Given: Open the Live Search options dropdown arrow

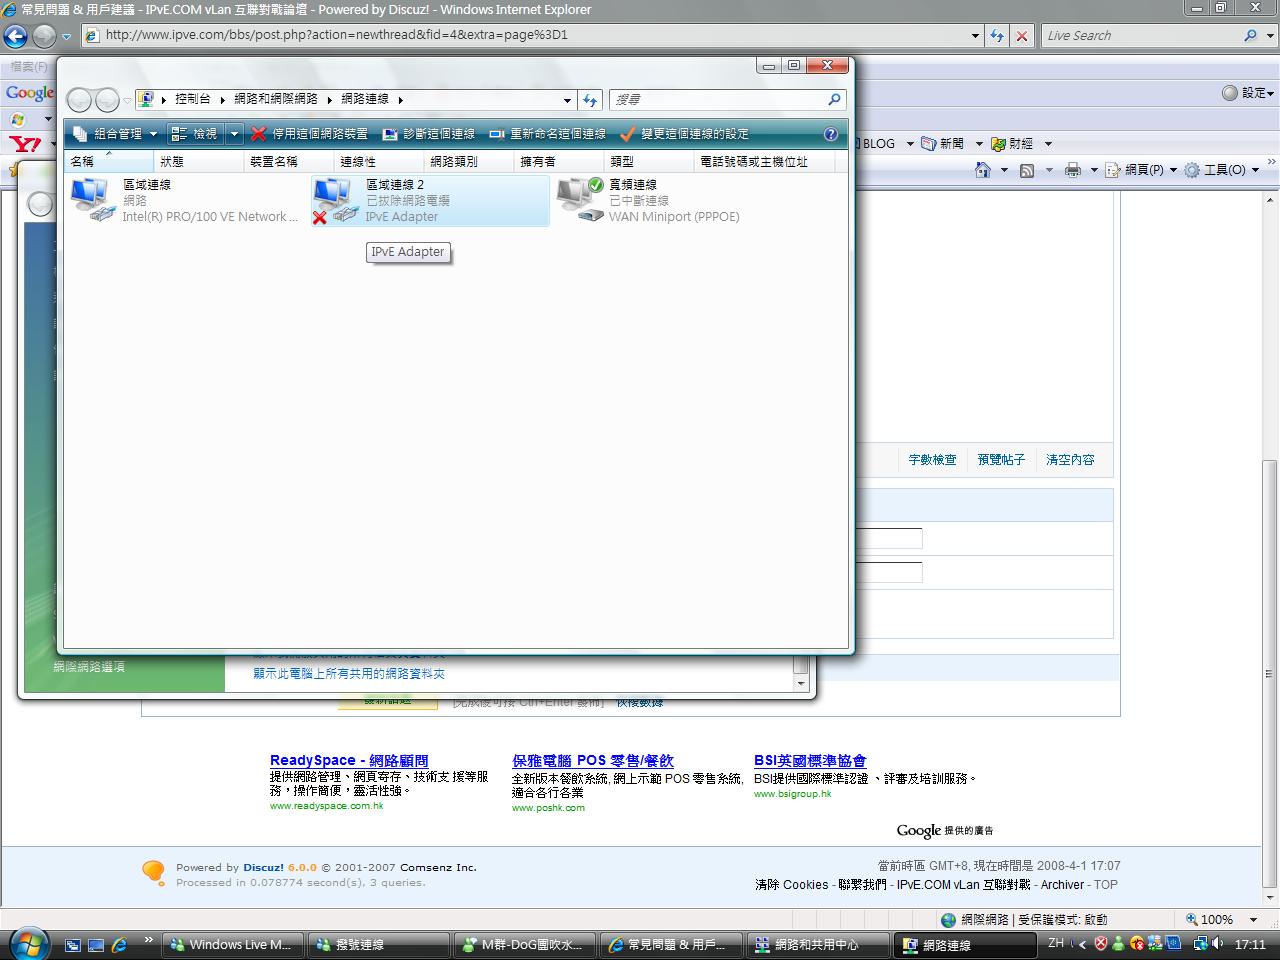Looking at the screenshot, I should pos(1270,35).
